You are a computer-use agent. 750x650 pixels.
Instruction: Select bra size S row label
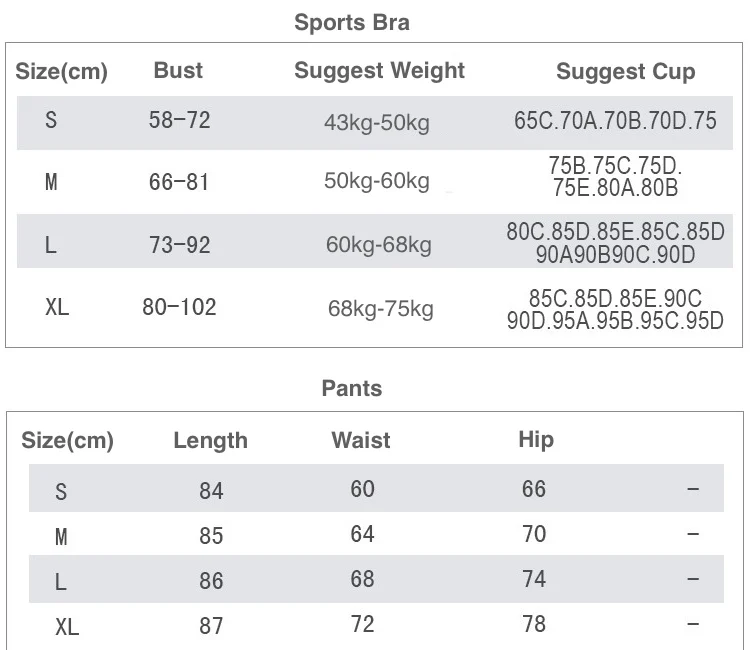tap(51, 120)
